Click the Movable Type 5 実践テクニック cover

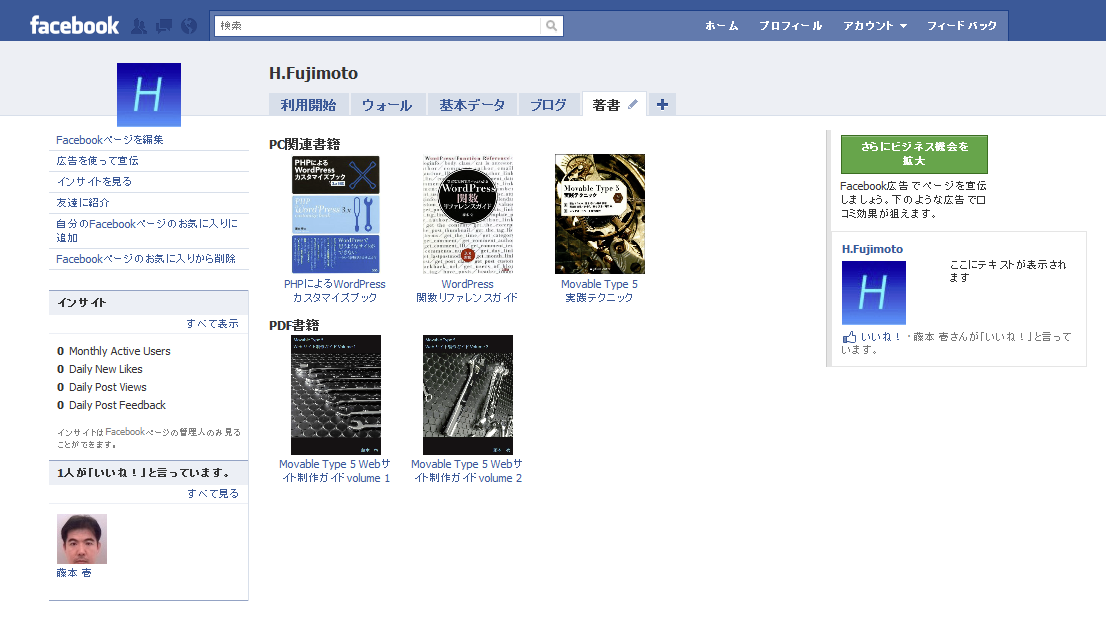tap(600, 214)
